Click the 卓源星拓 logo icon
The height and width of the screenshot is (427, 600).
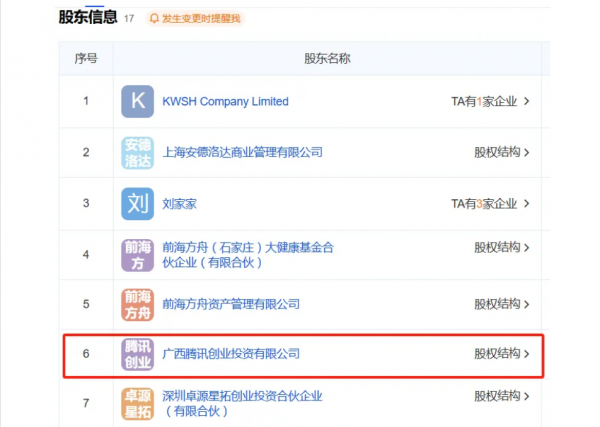click(137, 404)
